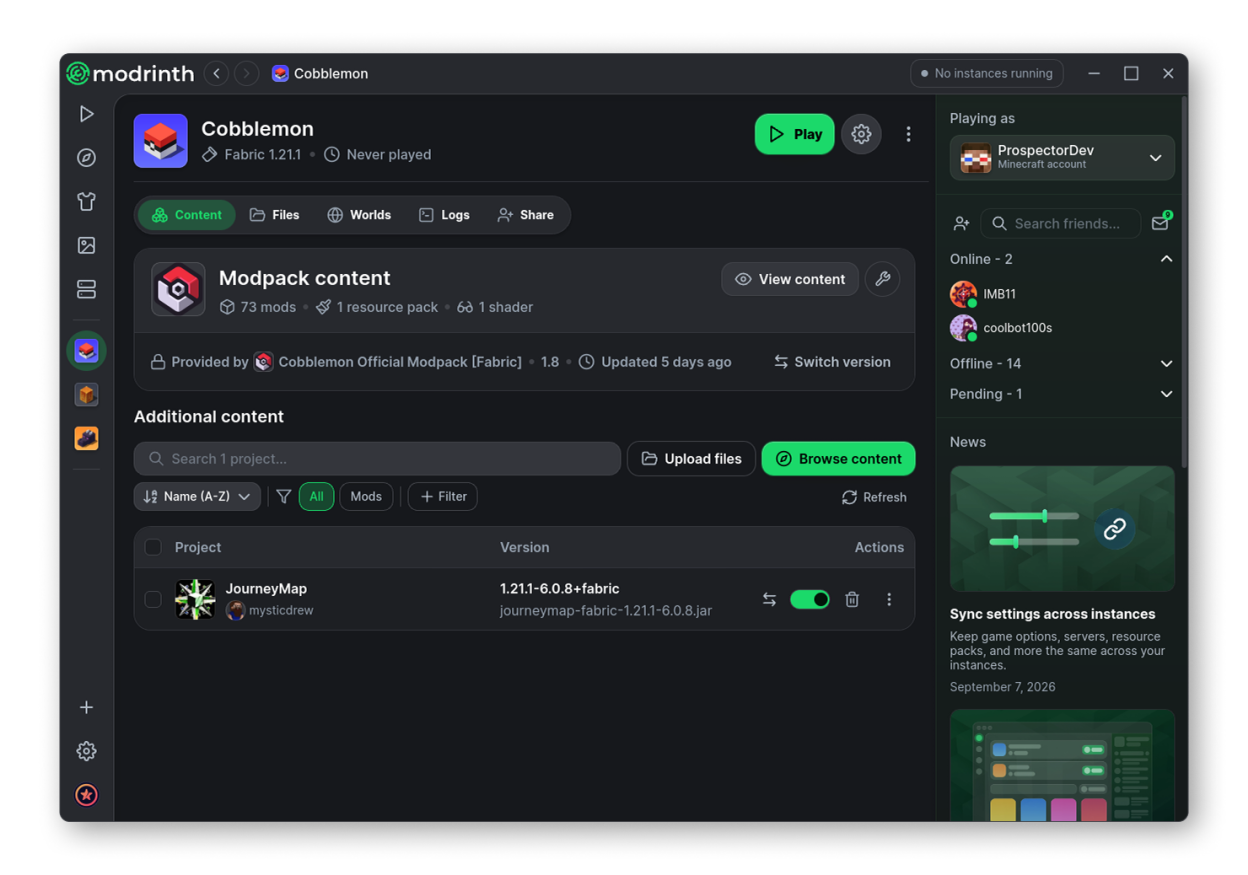Open the Home play icon in sidebar
1248x875 pixels.
[x=87, y=114]
